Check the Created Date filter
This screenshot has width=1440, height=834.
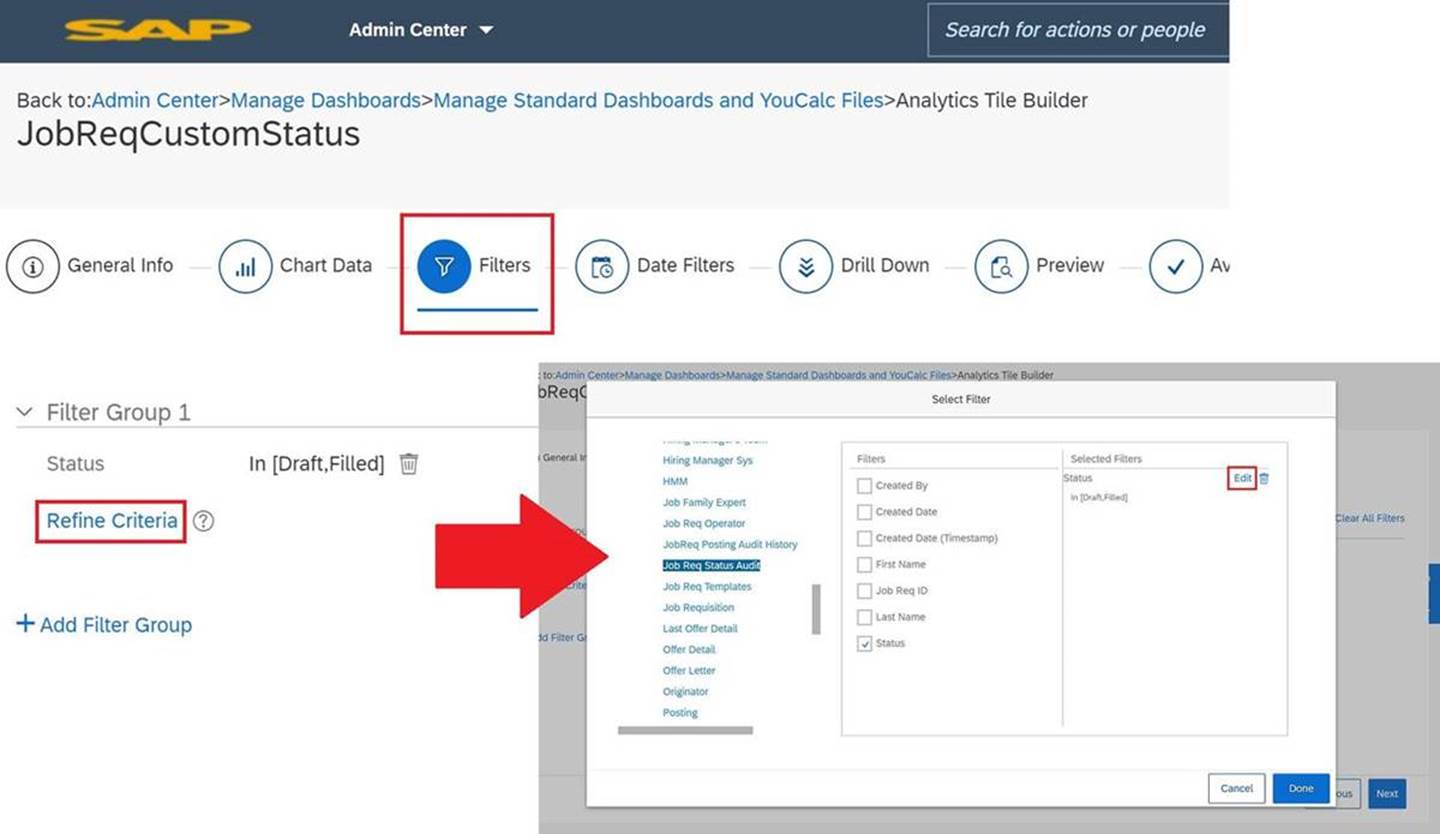[x=864, y=512]
